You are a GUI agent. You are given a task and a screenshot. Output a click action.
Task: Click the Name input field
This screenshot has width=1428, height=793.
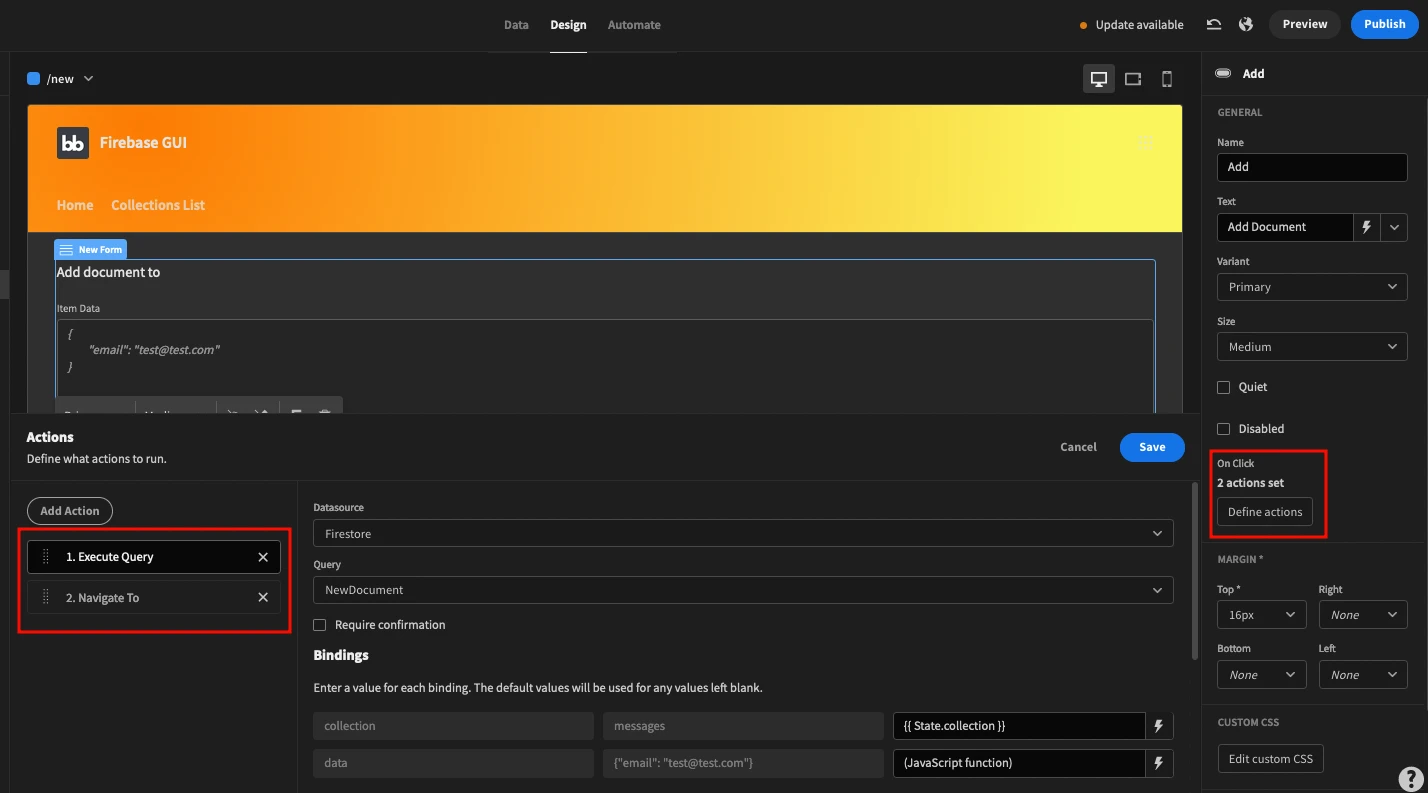[x=1312, y=167]
